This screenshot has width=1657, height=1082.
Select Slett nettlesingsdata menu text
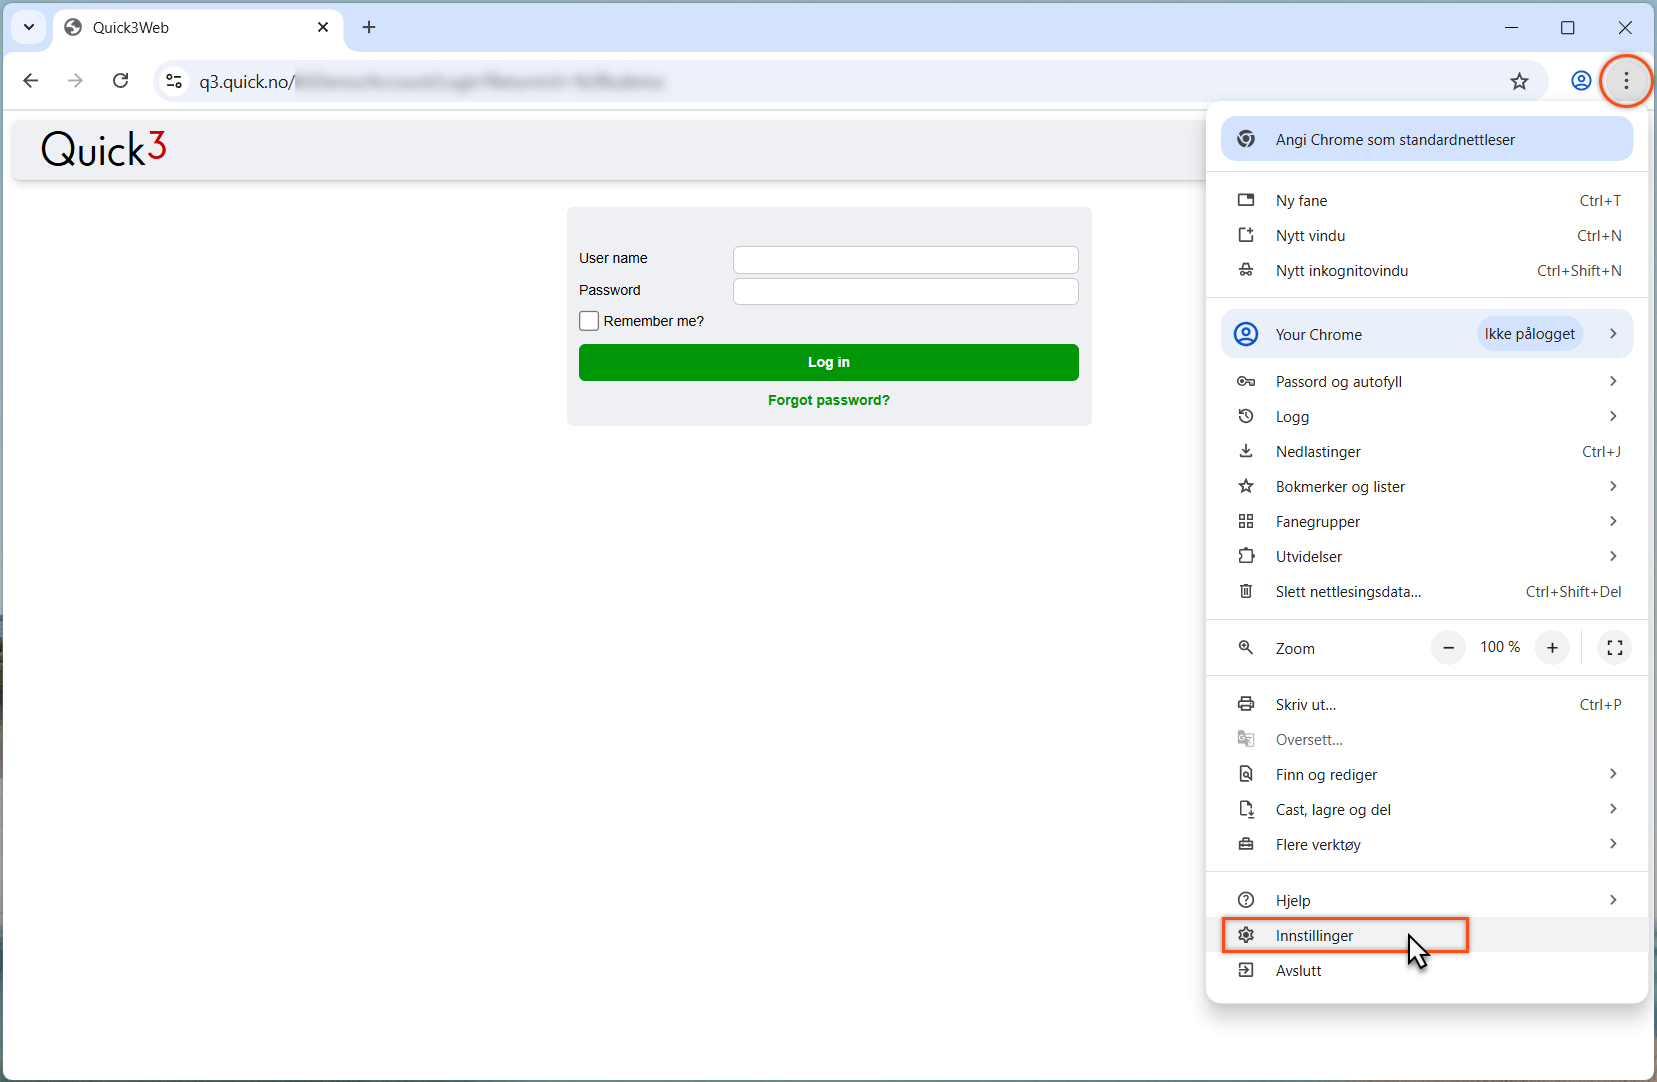coord(1348,592)
